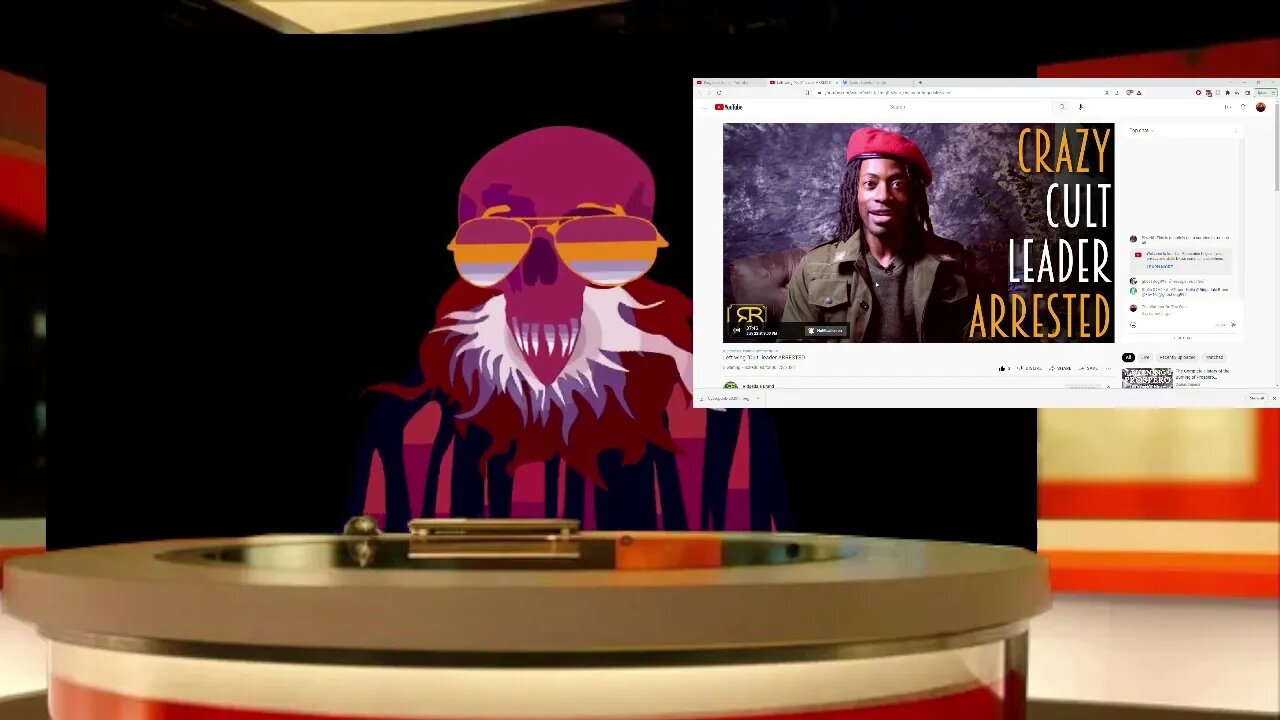Expand the video description chevron near Subscribe
The height and width of the screenshot is (720, 1280).
[x=1108, y=387]
